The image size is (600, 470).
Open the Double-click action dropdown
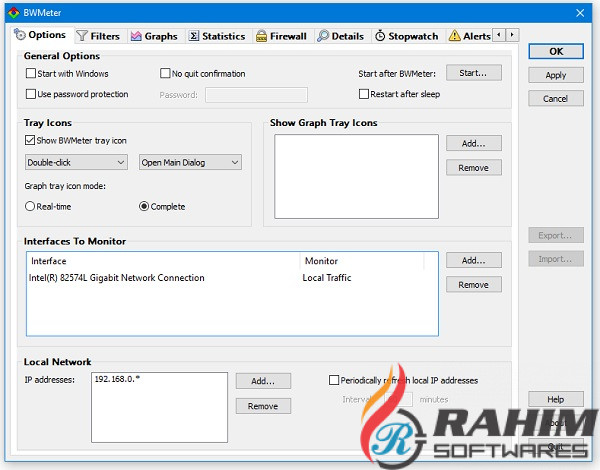[76, 162]
